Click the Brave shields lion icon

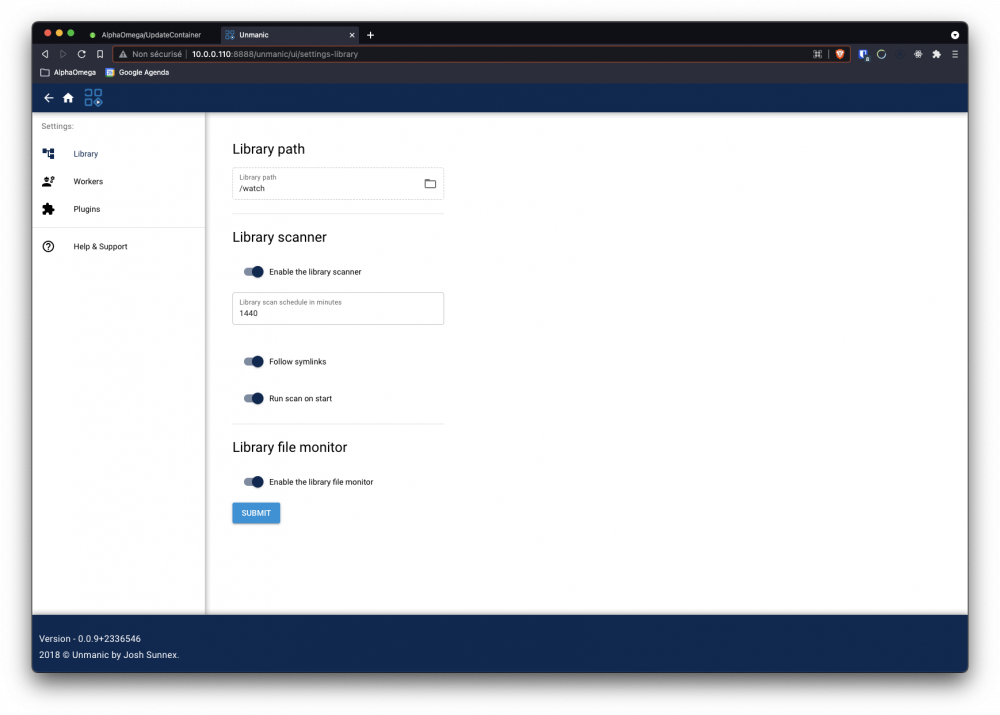840,54
